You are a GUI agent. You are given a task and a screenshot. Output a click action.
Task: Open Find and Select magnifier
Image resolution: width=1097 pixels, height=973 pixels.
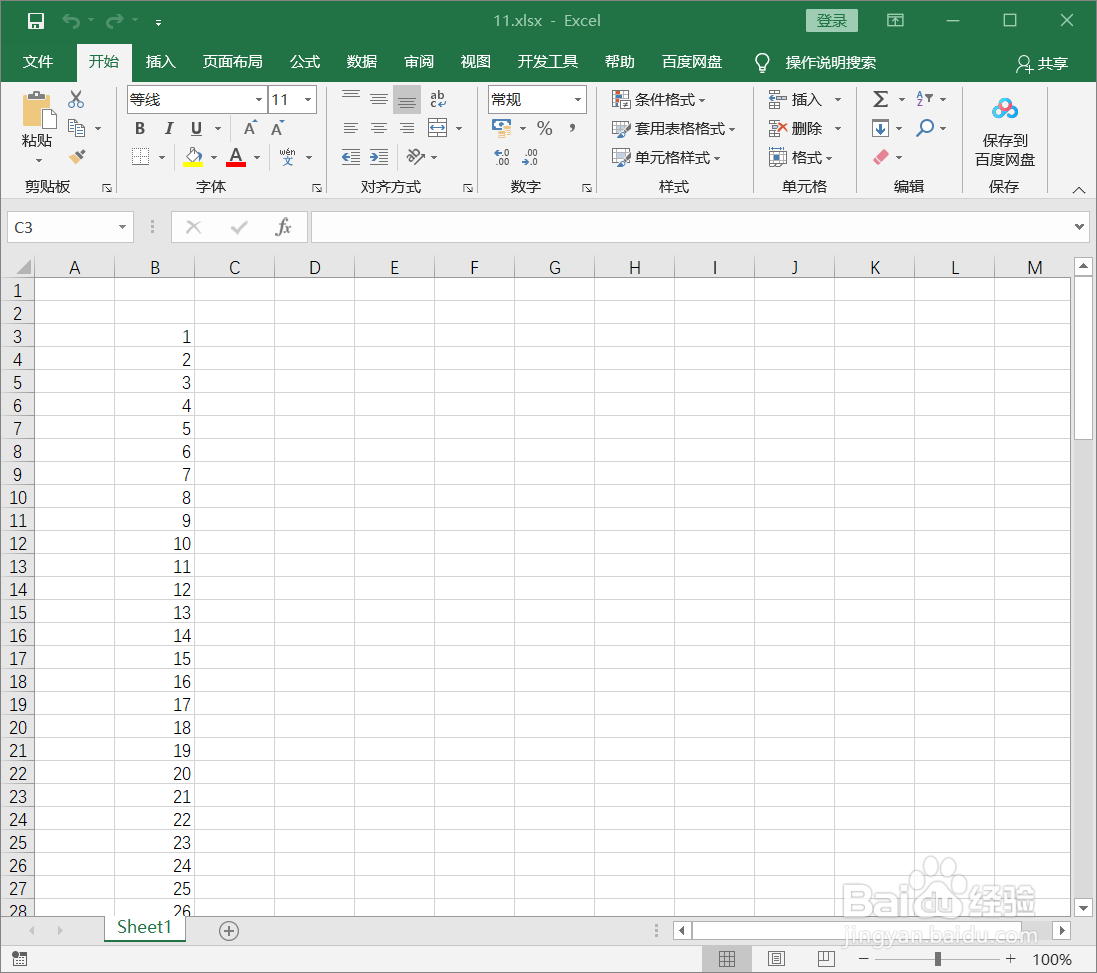[x=925, y=128]
